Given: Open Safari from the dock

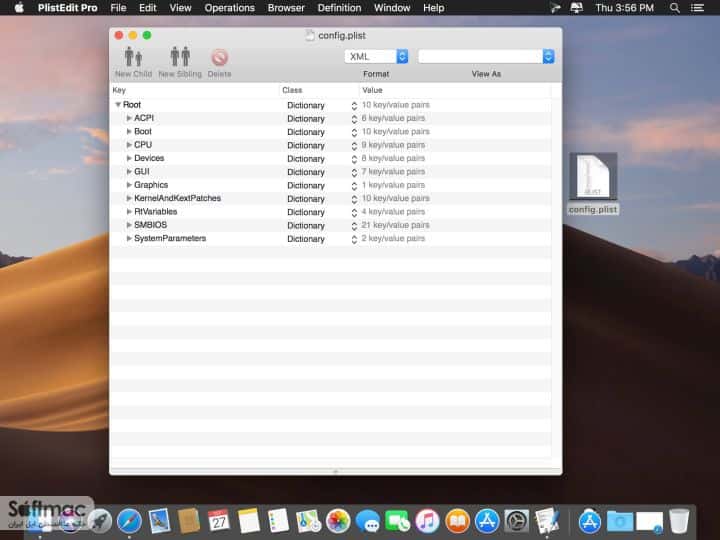Looking at the screenshot, I should [x=129, y=521].
